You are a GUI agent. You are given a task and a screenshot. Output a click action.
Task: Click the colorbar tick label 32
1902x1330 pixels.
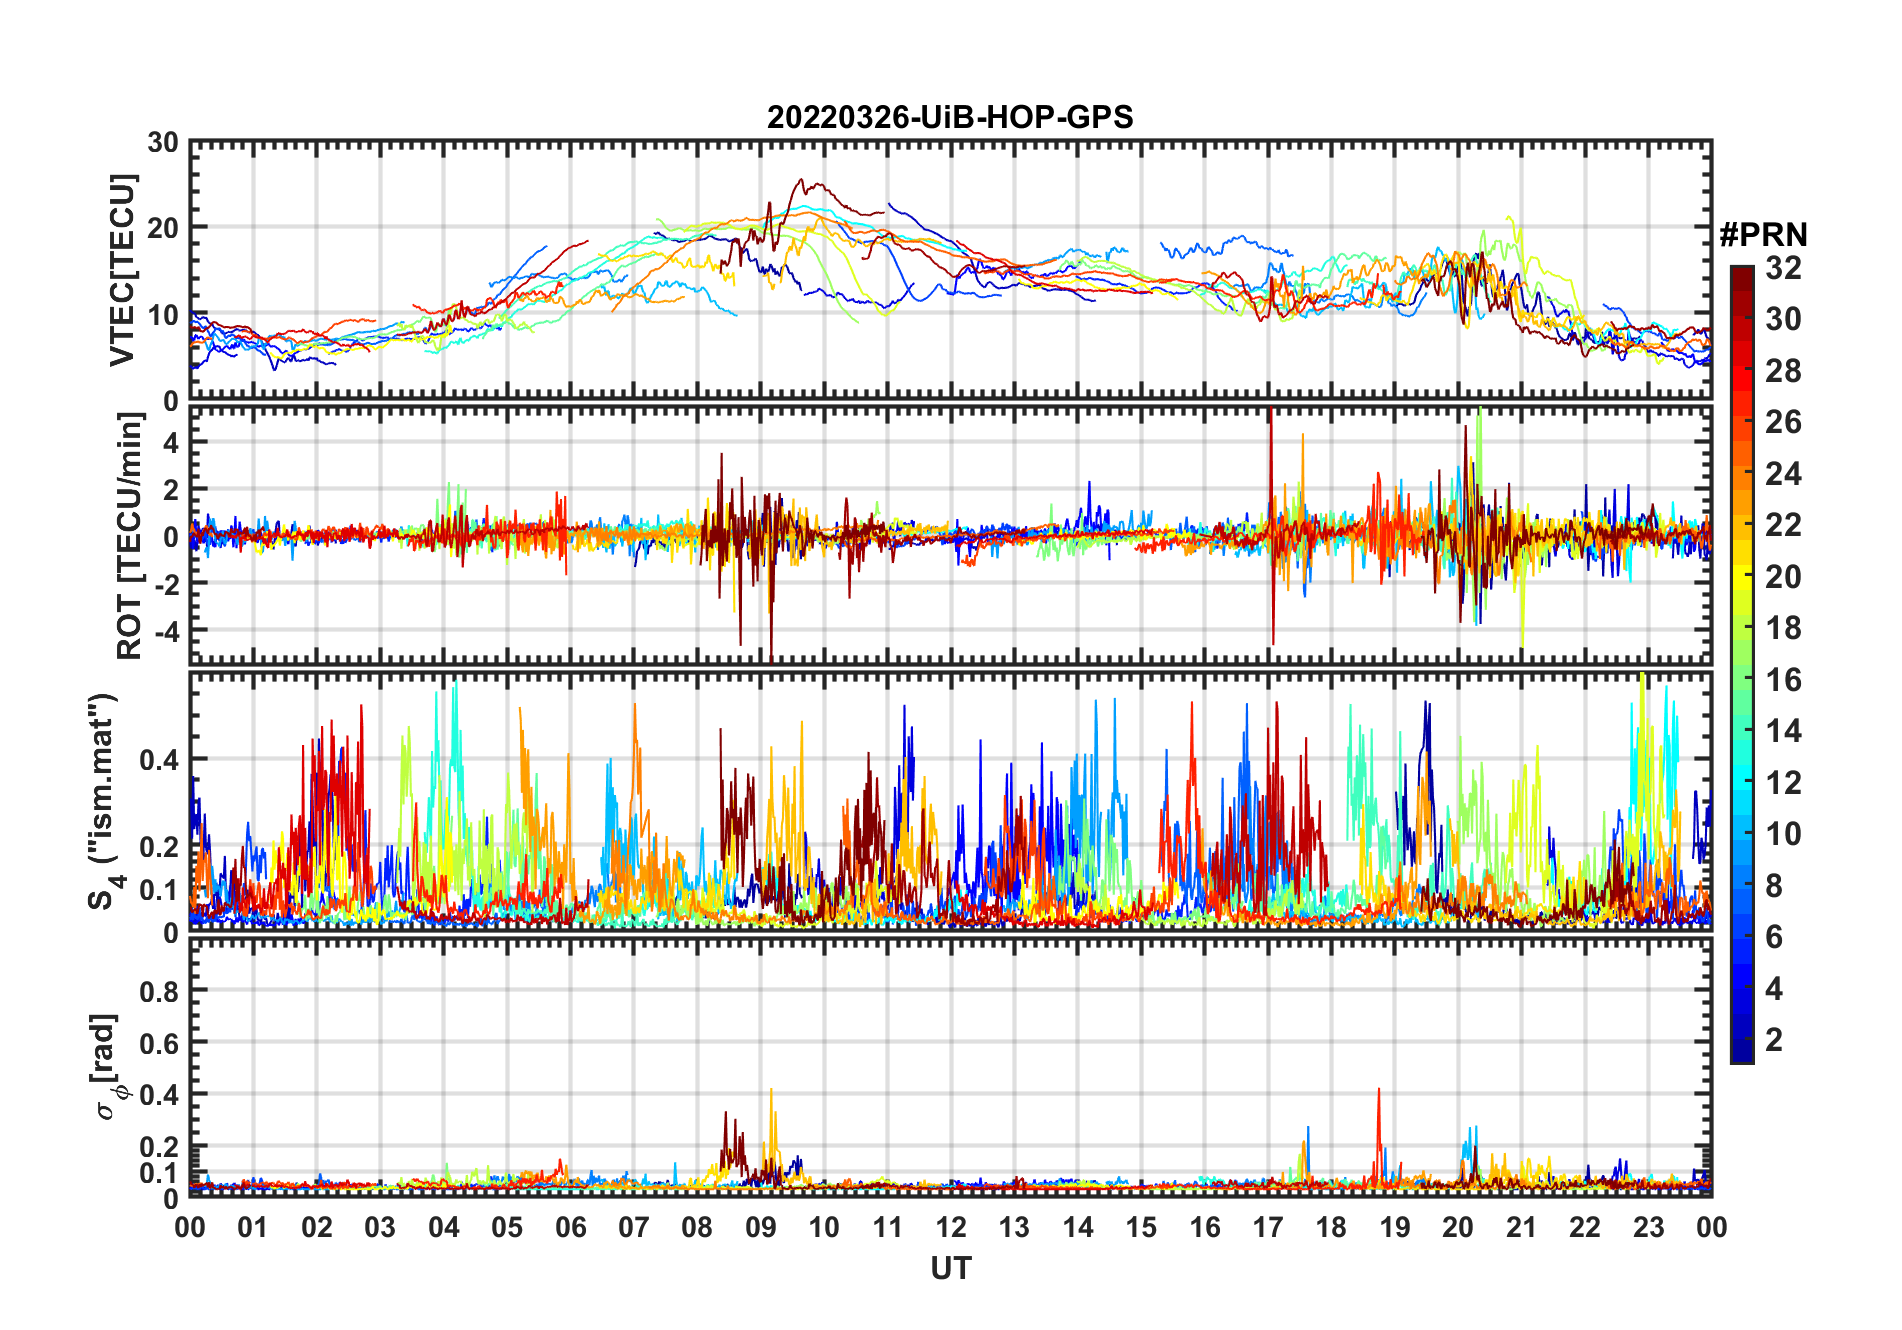pos(1783,268)
